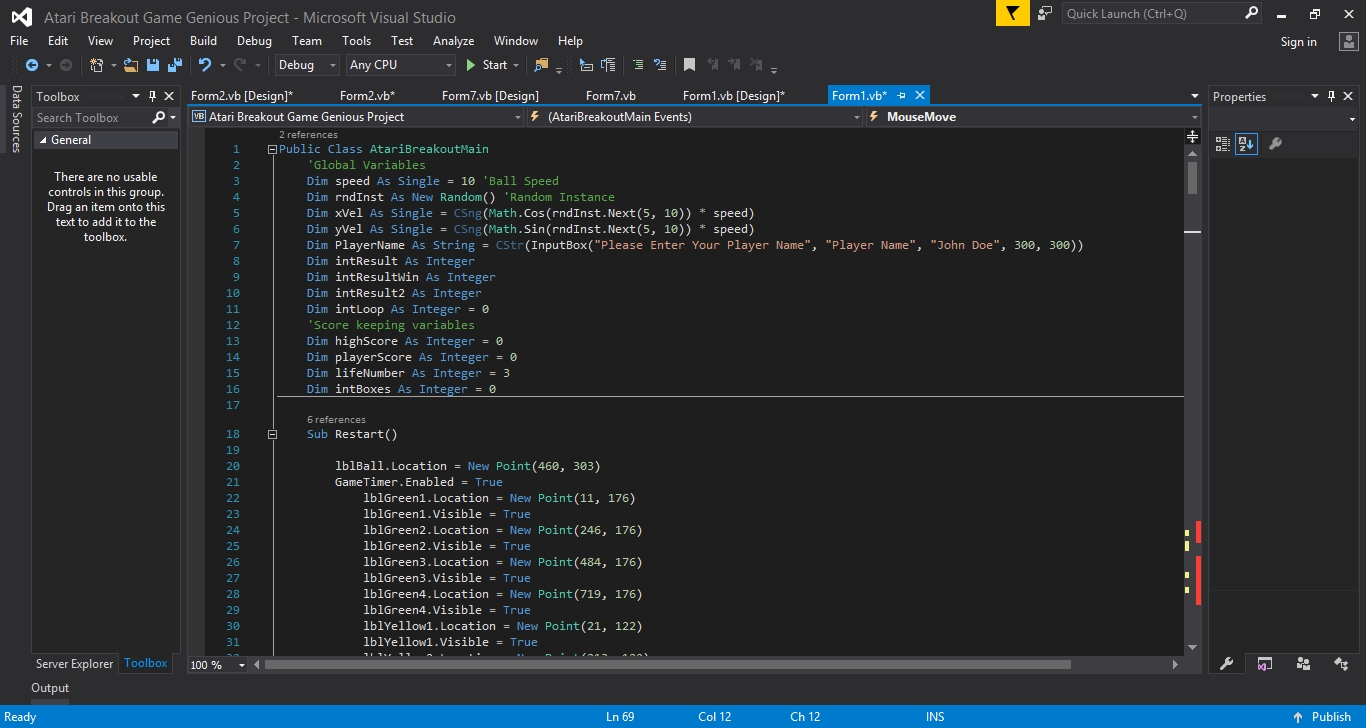Click the Open File folder icon
The image size is (1366, 728).
[x=131, y=65]
